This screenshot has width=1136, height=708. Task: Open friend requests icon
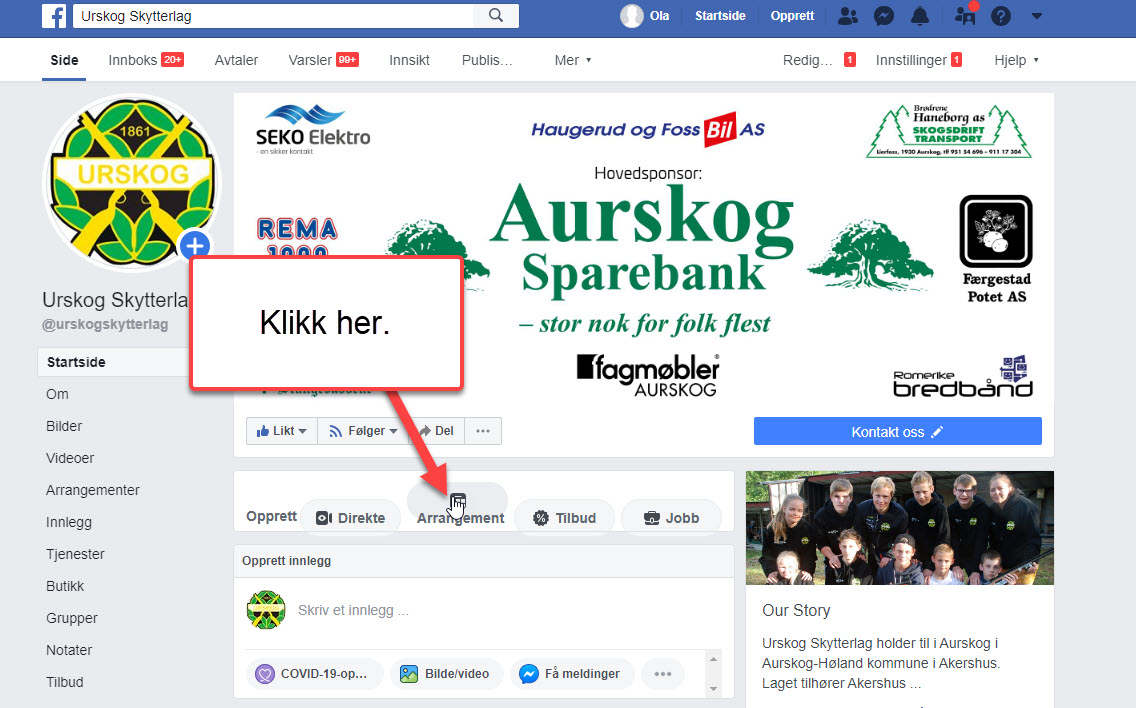coord(848,16)
